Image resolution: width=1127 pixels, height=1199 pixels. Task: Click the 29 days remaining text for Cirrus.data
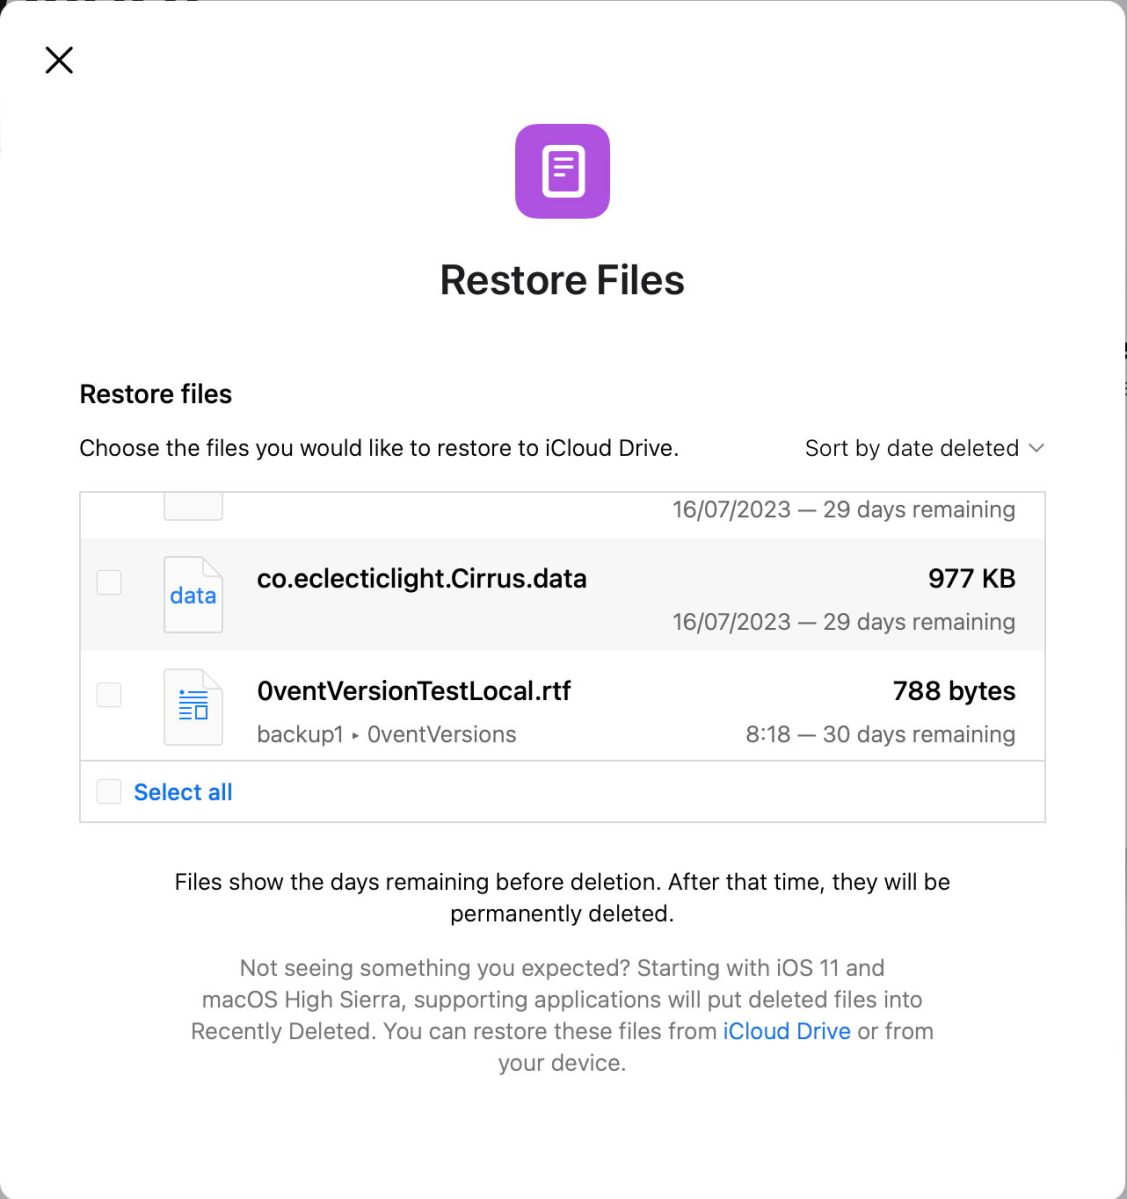843,621
